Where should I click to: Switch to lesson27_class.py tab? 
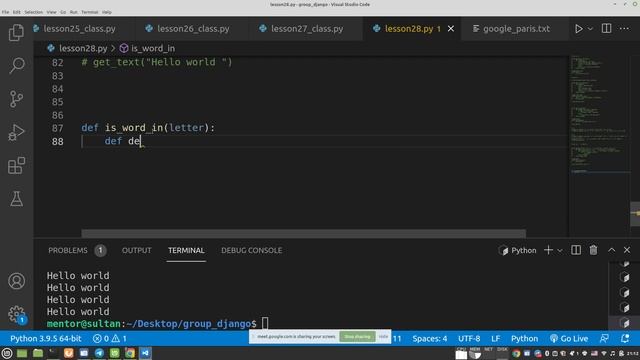point(307,29)
